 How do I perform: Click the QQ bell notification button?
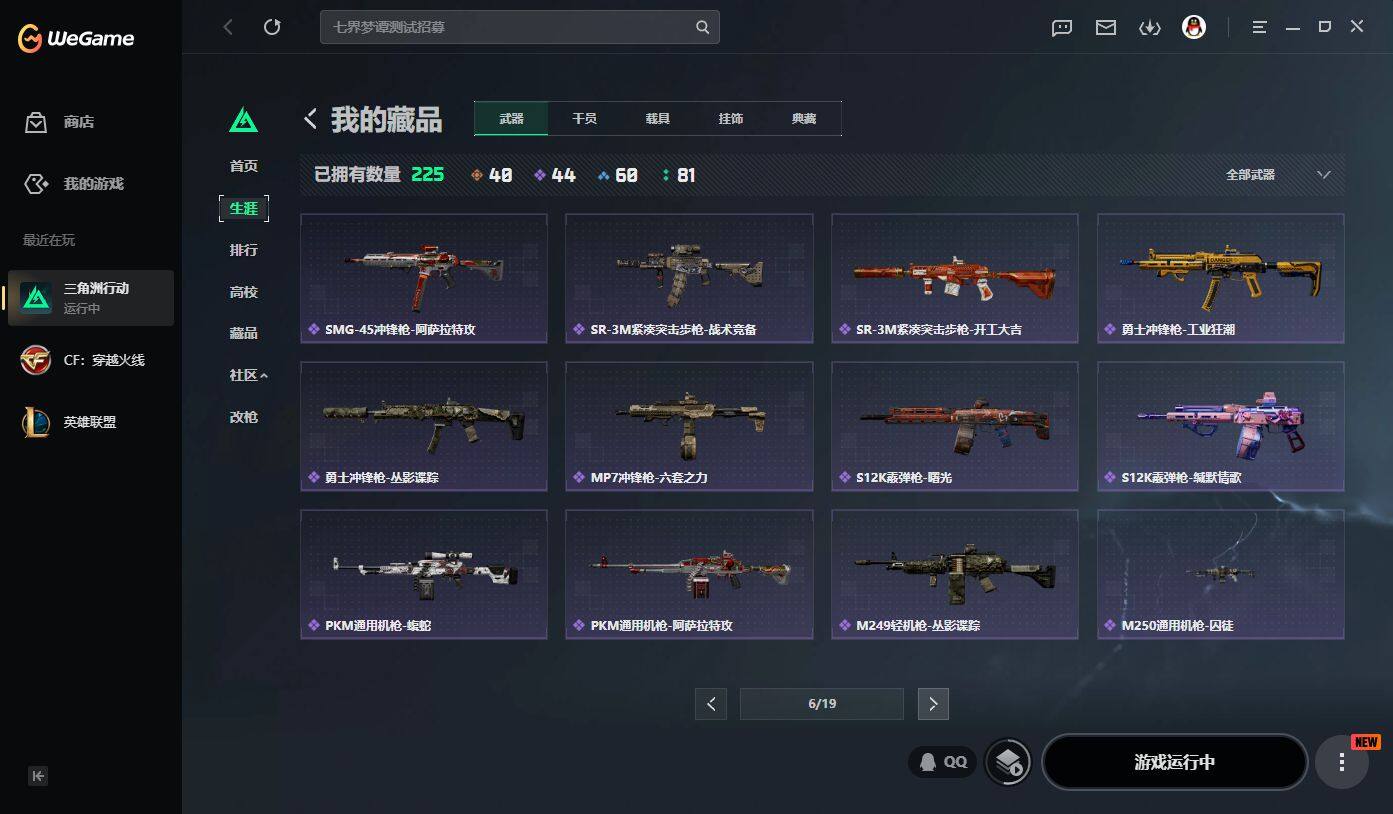943,762
